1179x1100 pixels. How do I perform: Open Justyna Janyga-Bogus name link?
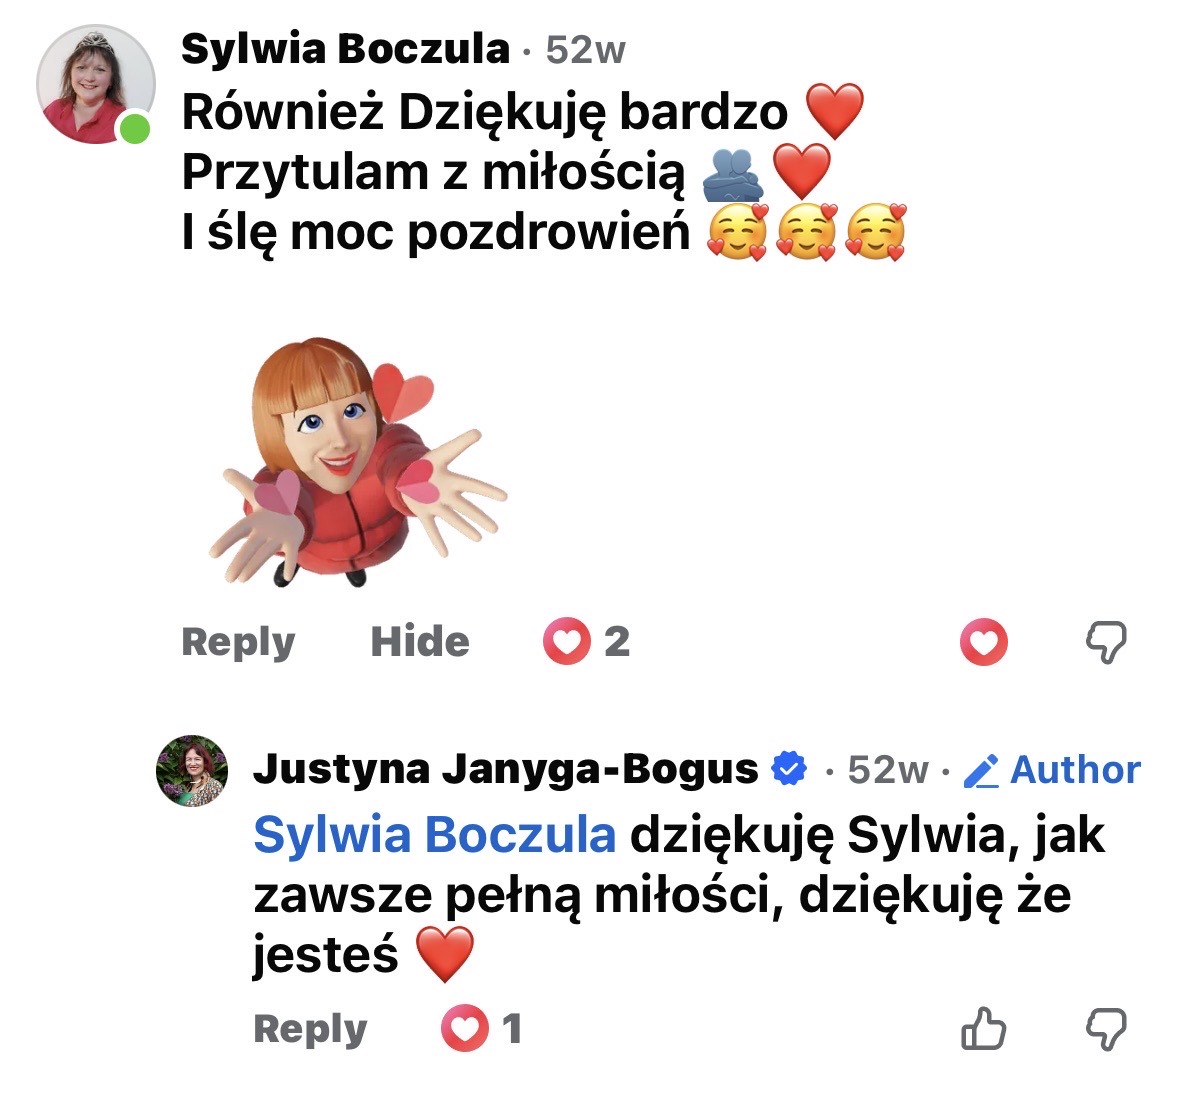point(505,769)
